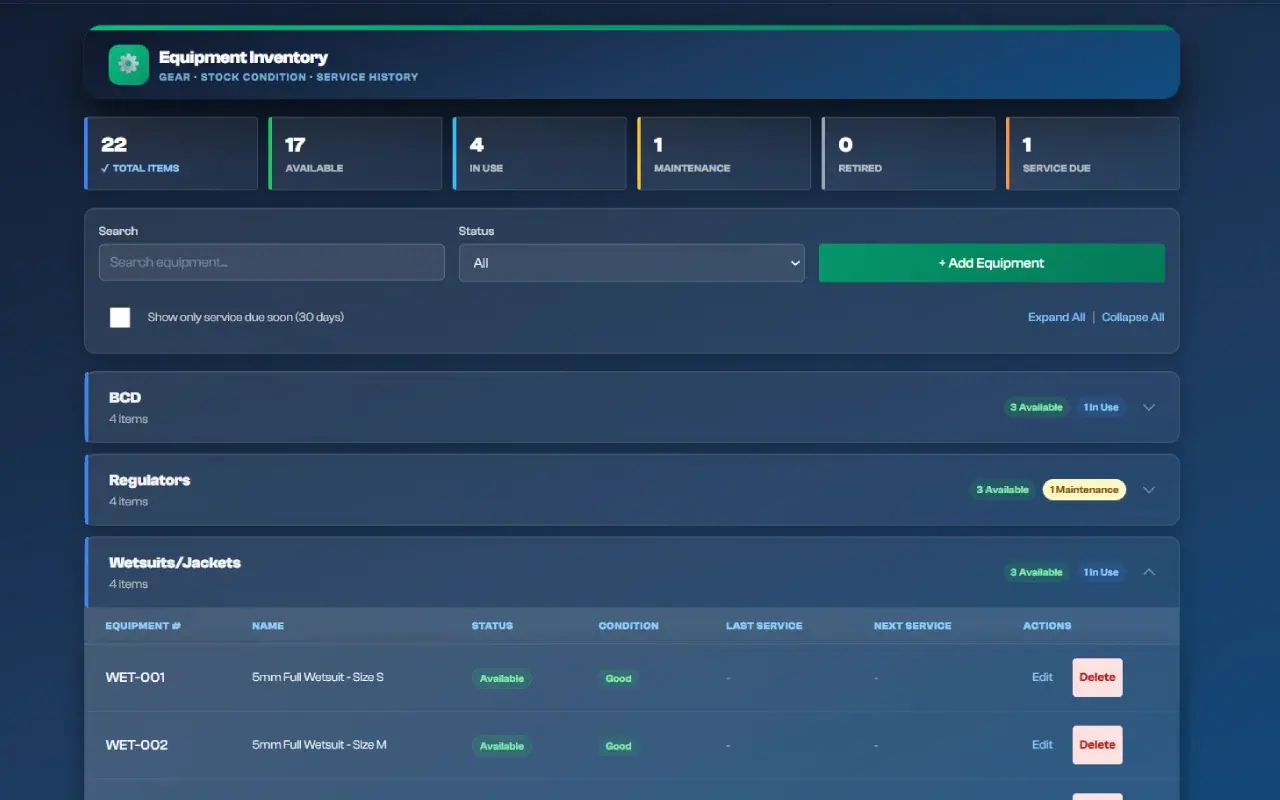Click the WET-001 equipment number

(135, 677)
